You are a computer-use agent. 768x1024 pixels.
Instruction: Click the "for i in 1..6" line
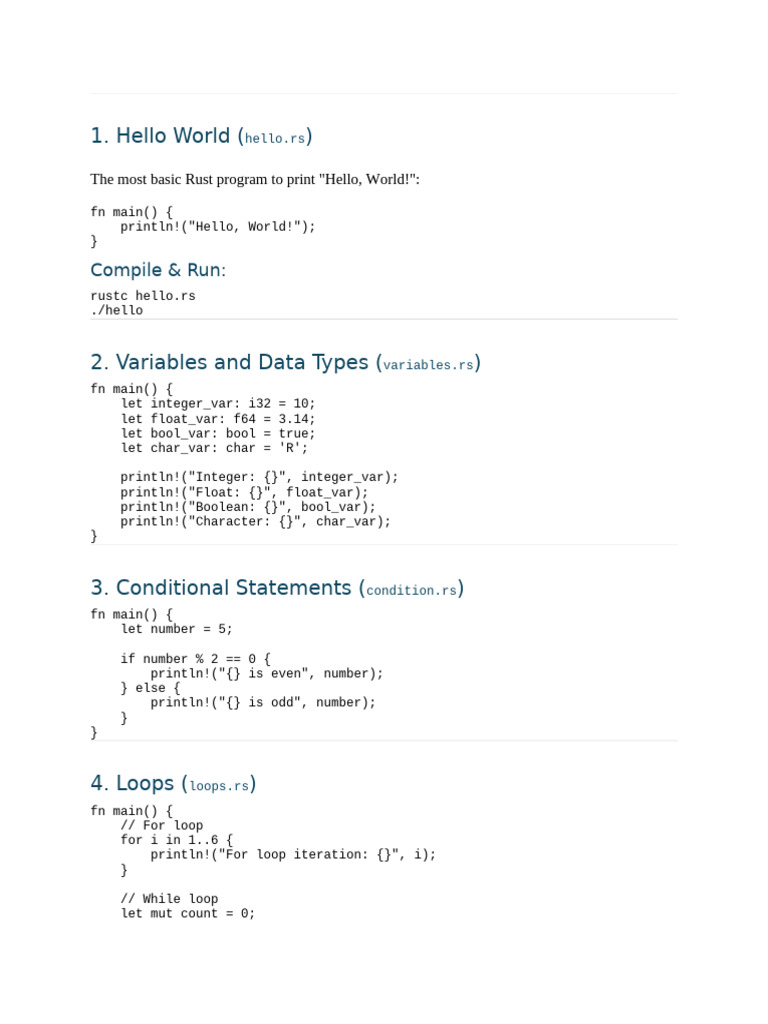tap(177, 840)
